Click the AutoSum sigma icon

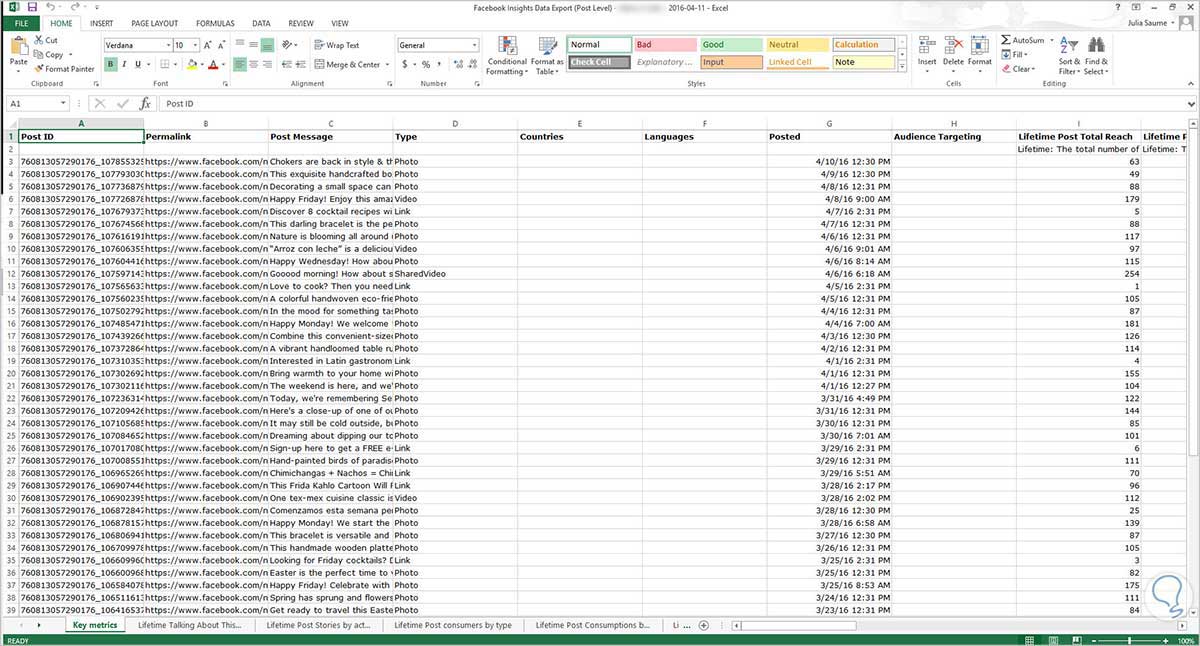point(1006,40)
